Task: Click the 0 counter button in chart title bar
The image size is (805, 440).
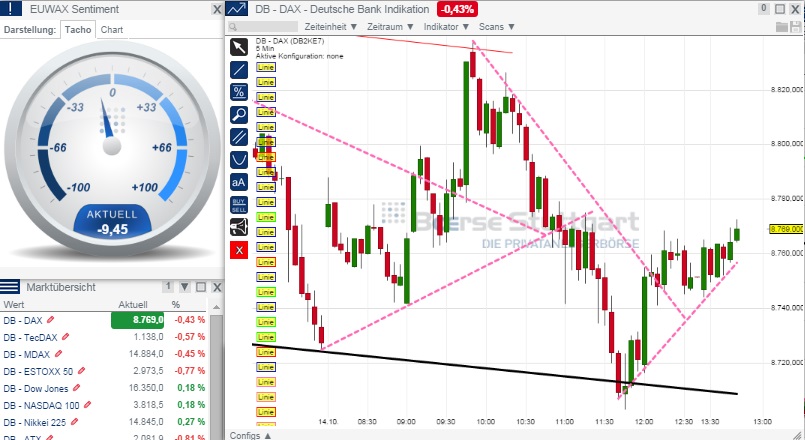Action: 764,9
